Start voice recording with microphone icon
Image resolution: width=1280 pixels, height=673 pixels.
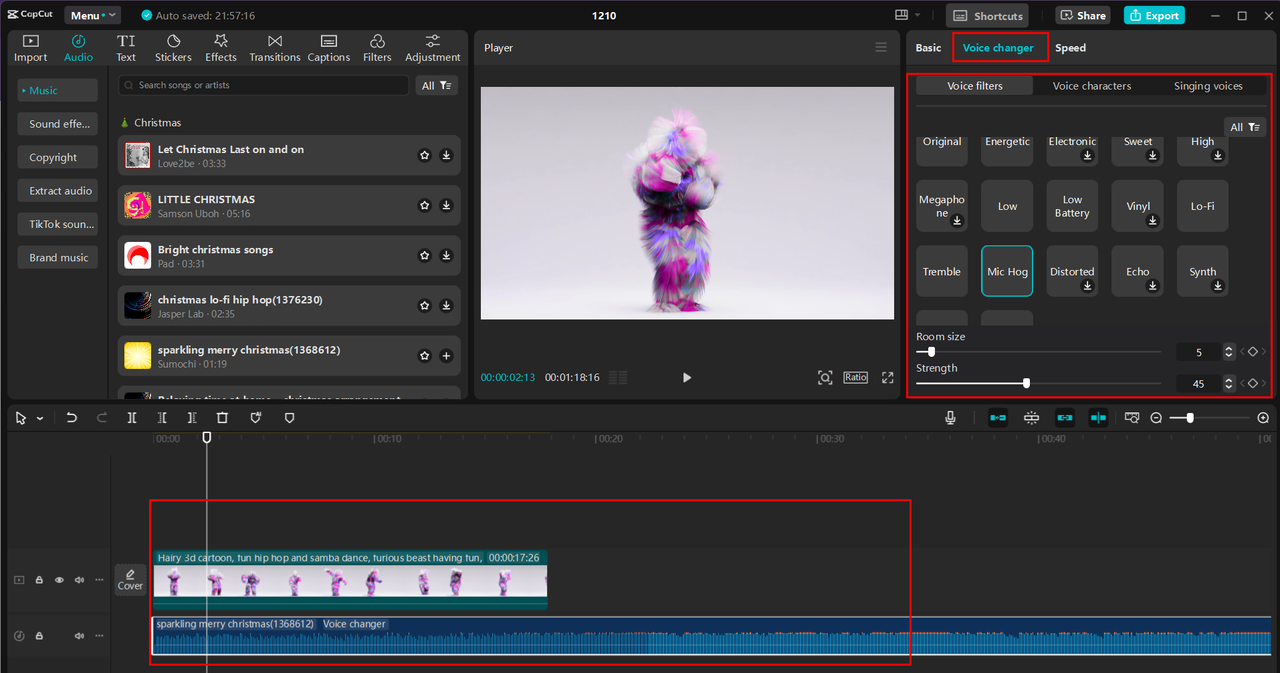point(950,418)
